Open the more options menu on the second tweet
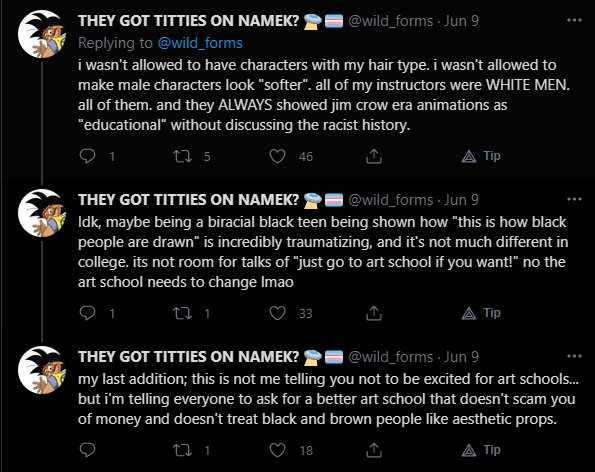This screenshot has width=595, height=472. (574, 199)
